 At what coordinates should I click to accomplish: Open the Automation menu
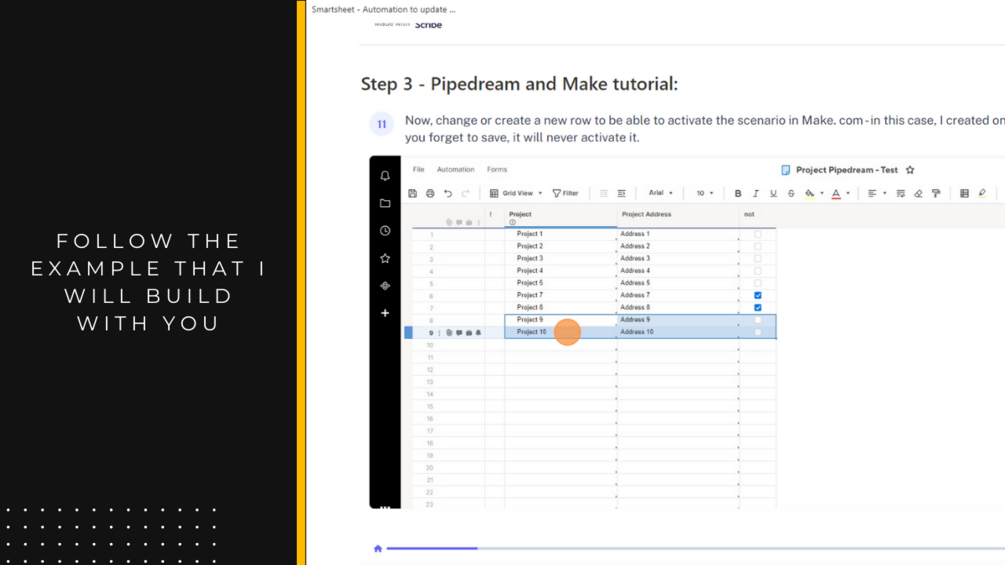click(456, 170)
